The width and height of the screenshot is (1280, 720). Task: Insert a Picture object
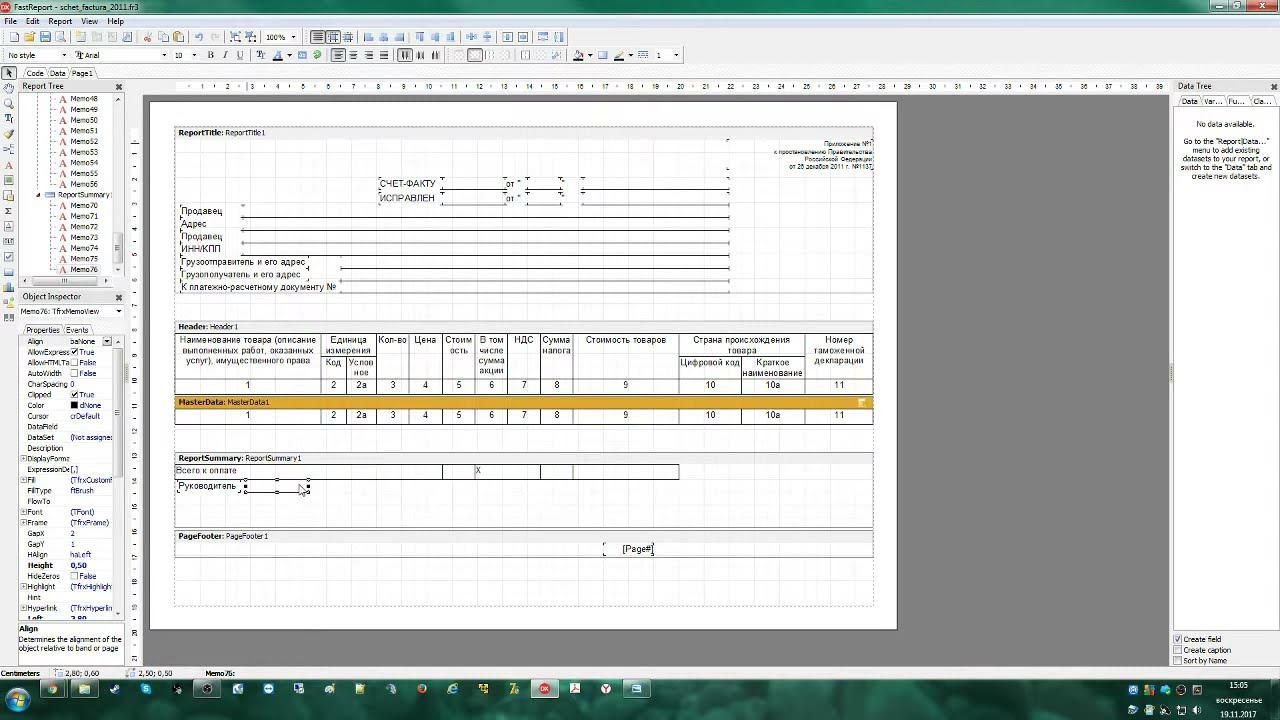pyautogui.click(x=9, y=180)
